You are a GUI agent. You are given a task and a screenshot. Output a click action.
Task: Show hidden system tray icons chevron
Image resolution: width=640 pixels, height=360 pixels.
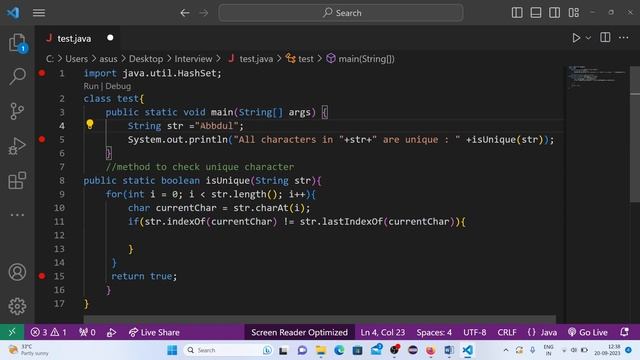coord(506,350)
